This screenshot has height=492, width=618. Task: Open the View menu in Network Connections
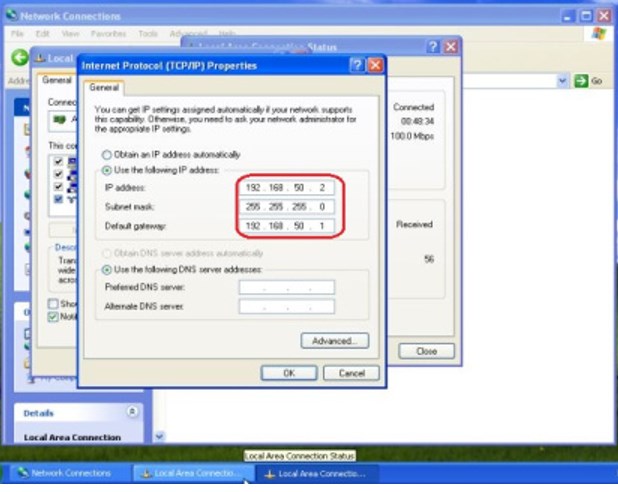click(x=70, y=34)
